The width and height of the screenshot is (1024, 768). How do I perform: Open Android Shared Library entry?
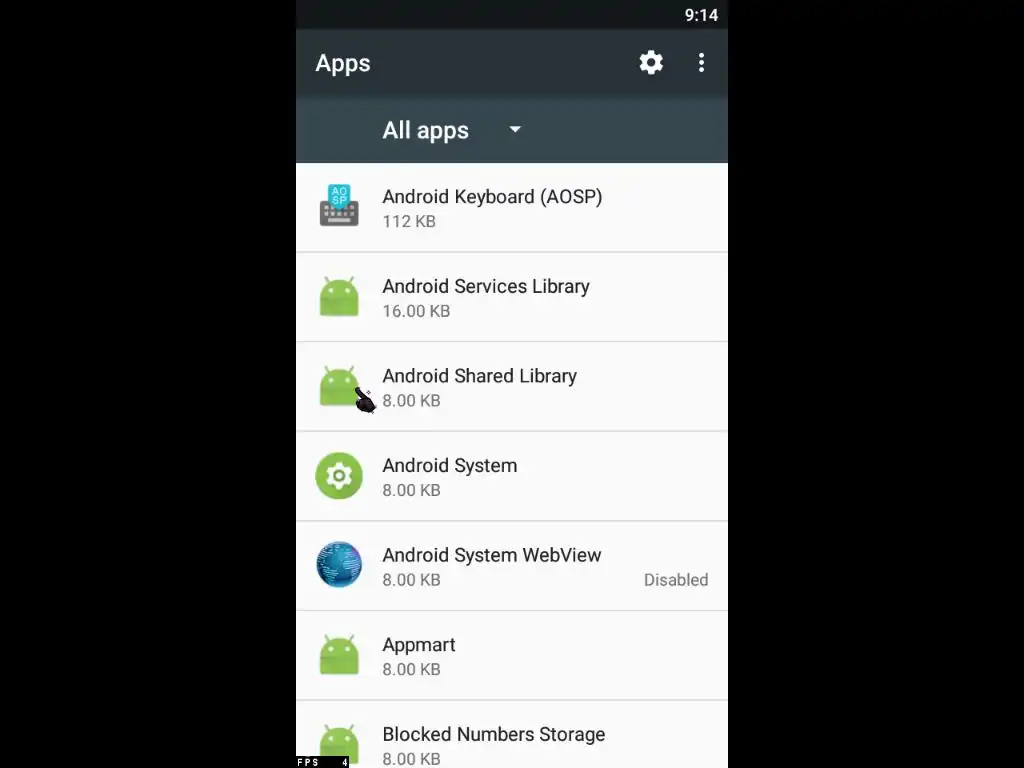point(512,387)
